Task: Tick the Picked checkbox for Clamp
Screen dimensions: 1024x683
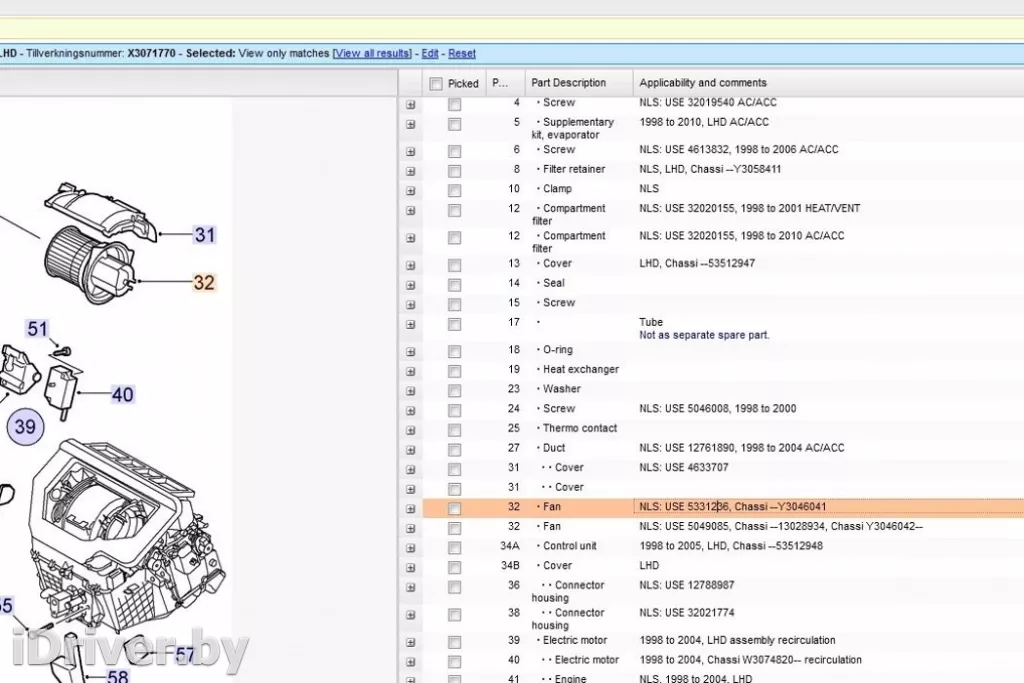Action: coord(455,191)
